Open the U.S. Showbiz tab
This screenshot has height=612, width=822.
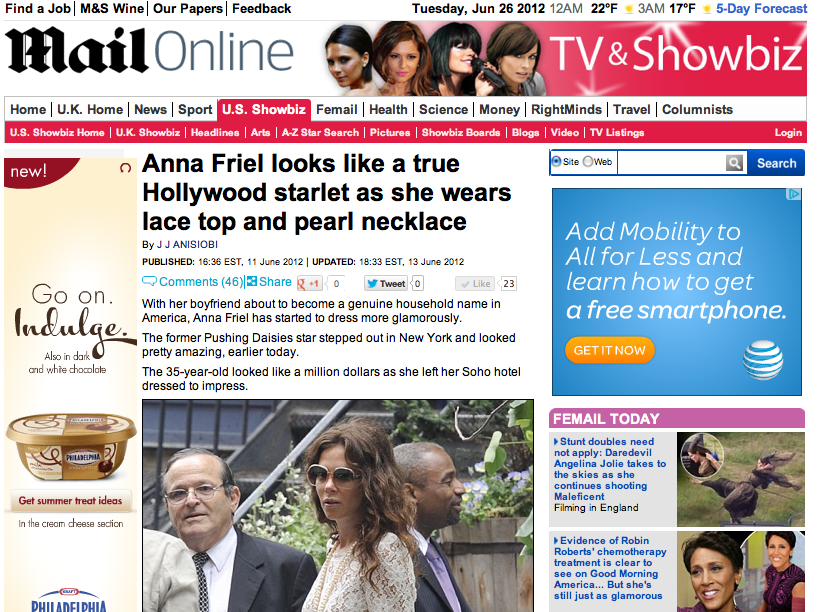click(264, 110)
